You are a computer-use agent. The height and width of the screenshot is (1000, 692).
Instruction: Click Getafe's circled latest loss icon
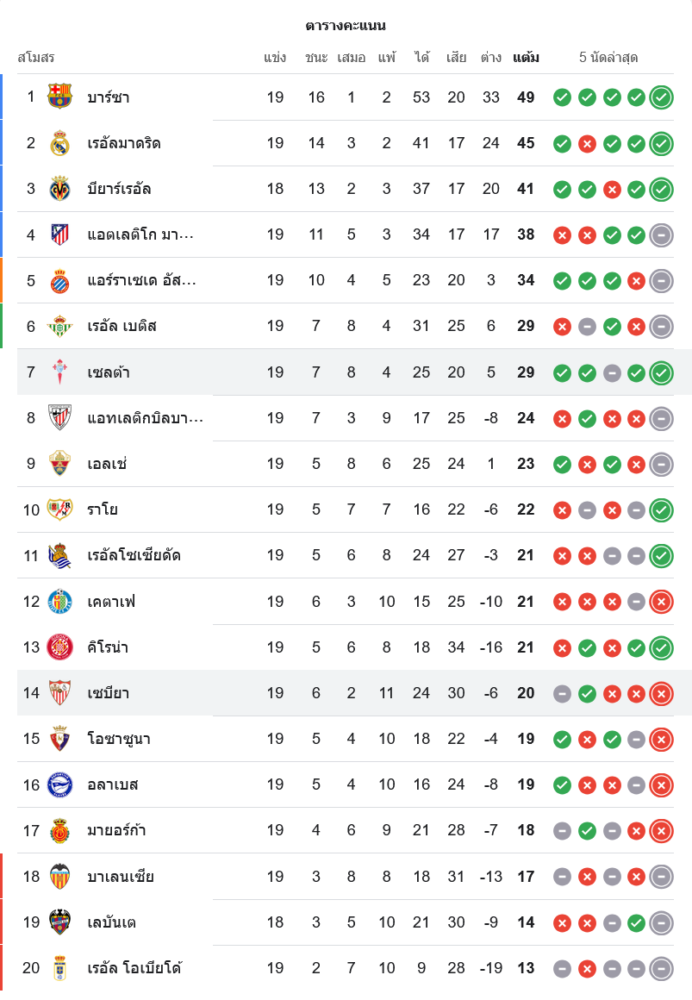point(661,602)
